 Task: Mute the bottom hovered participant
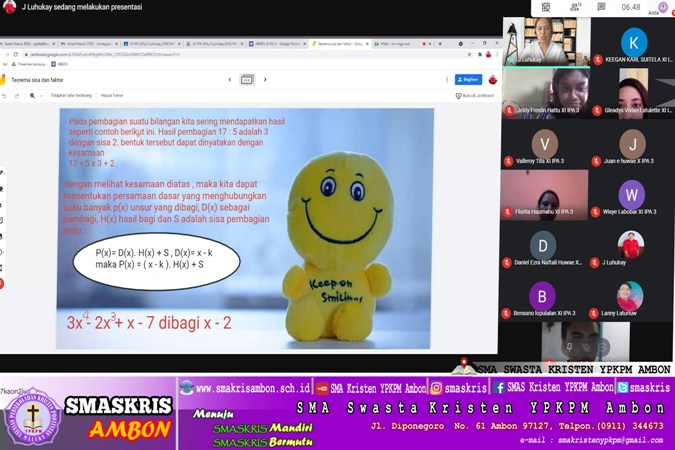[585, 347]
